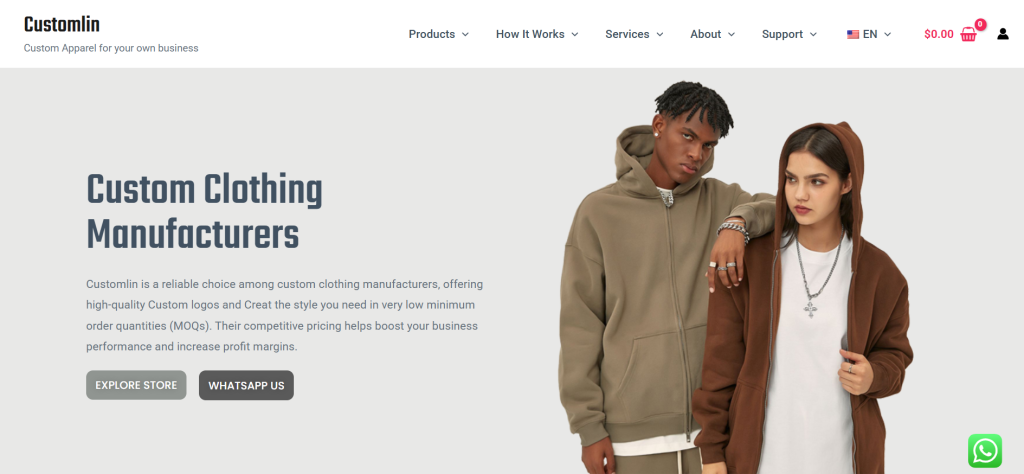The image size is (1024, 474).
Task: Expand the About menu chevron
Action: [x=731, y=35]
